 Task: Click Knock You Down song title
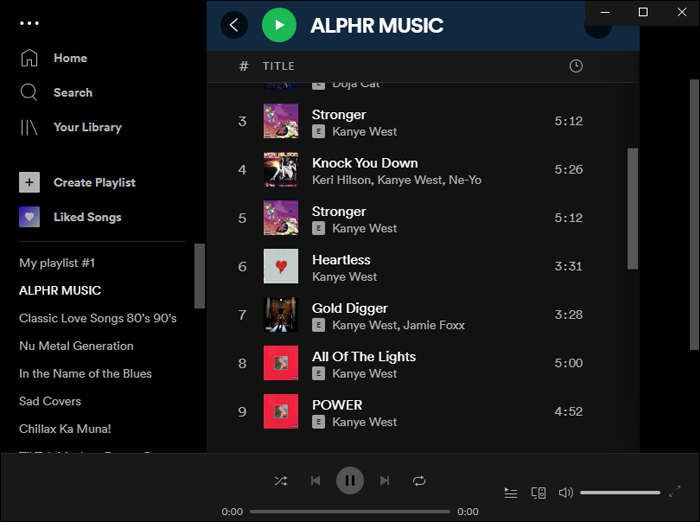(365, 163)
